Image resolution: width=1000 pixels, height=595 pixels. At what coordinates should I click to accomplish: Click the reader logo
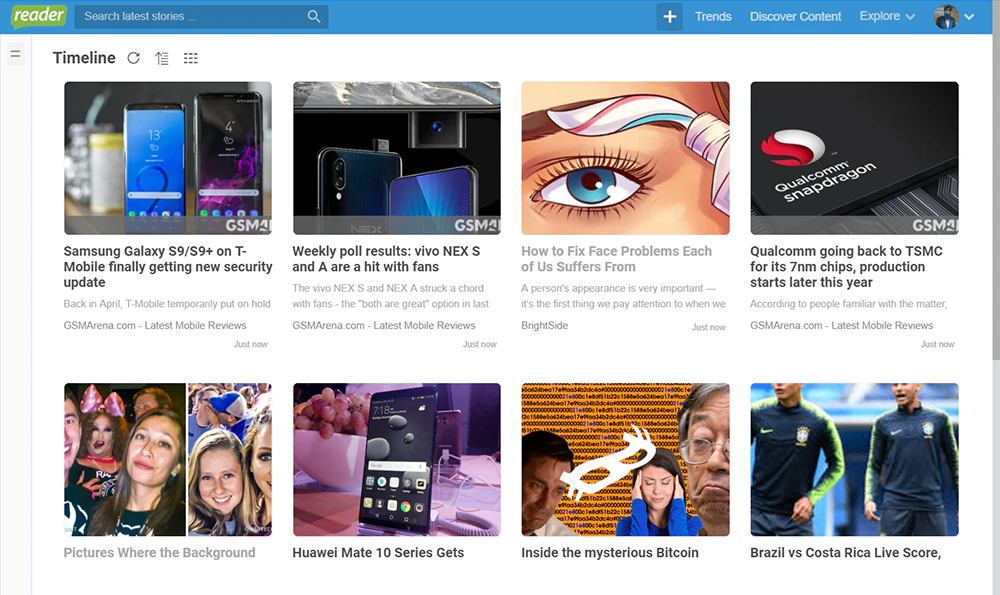coord(38,16)
